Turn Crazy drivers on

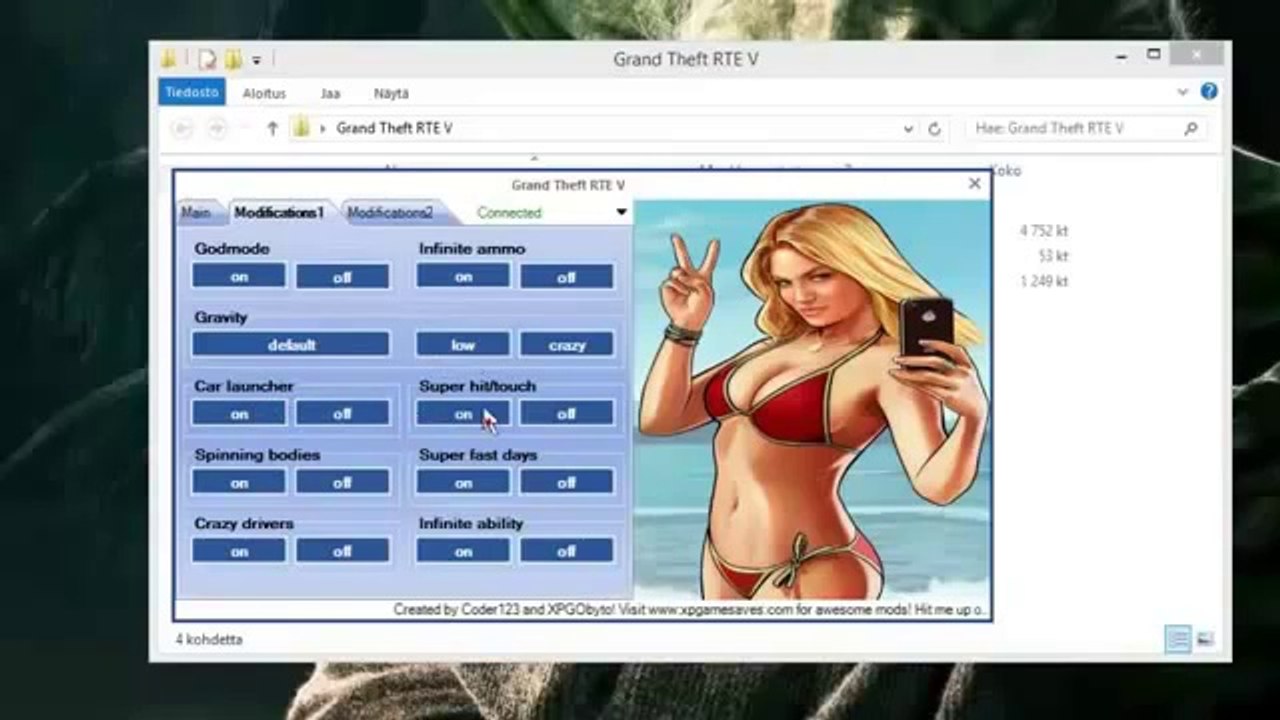click(239, 551)
